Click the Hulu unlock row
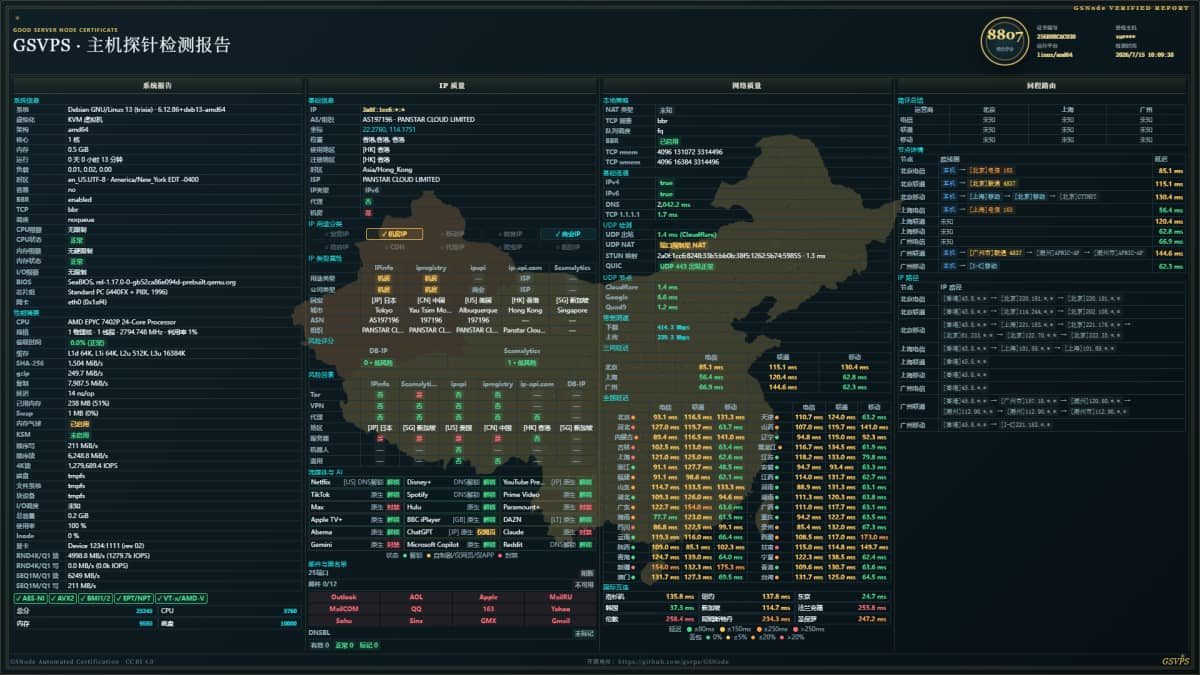This screenshot has height=675, width=1200. (x=451, y=507)
